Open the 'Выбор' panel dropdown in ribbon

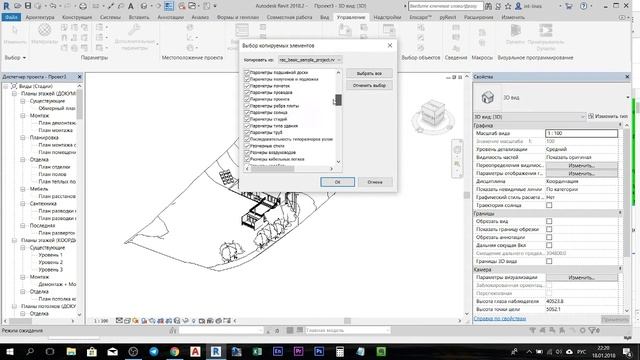pyautogui.click(x=15, y=58)
